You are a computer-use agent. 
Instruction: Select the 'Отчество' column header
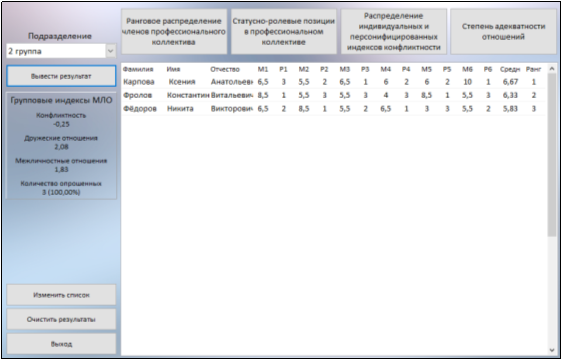point(225,69)
